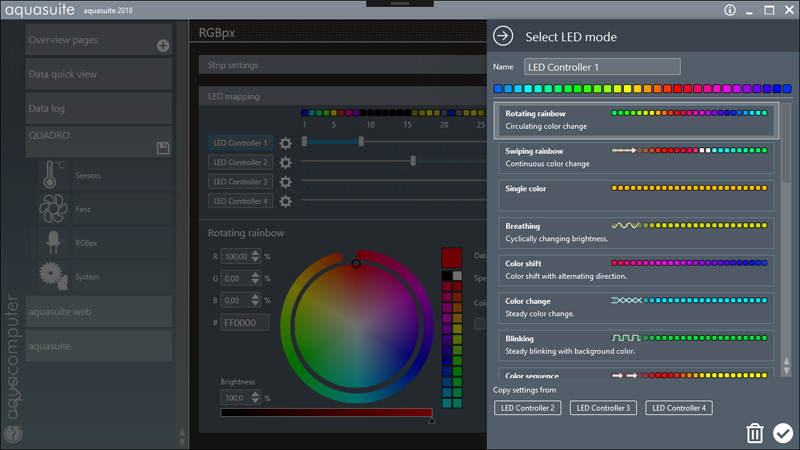Click the plus icon on Overview pages

pos(163,46)
